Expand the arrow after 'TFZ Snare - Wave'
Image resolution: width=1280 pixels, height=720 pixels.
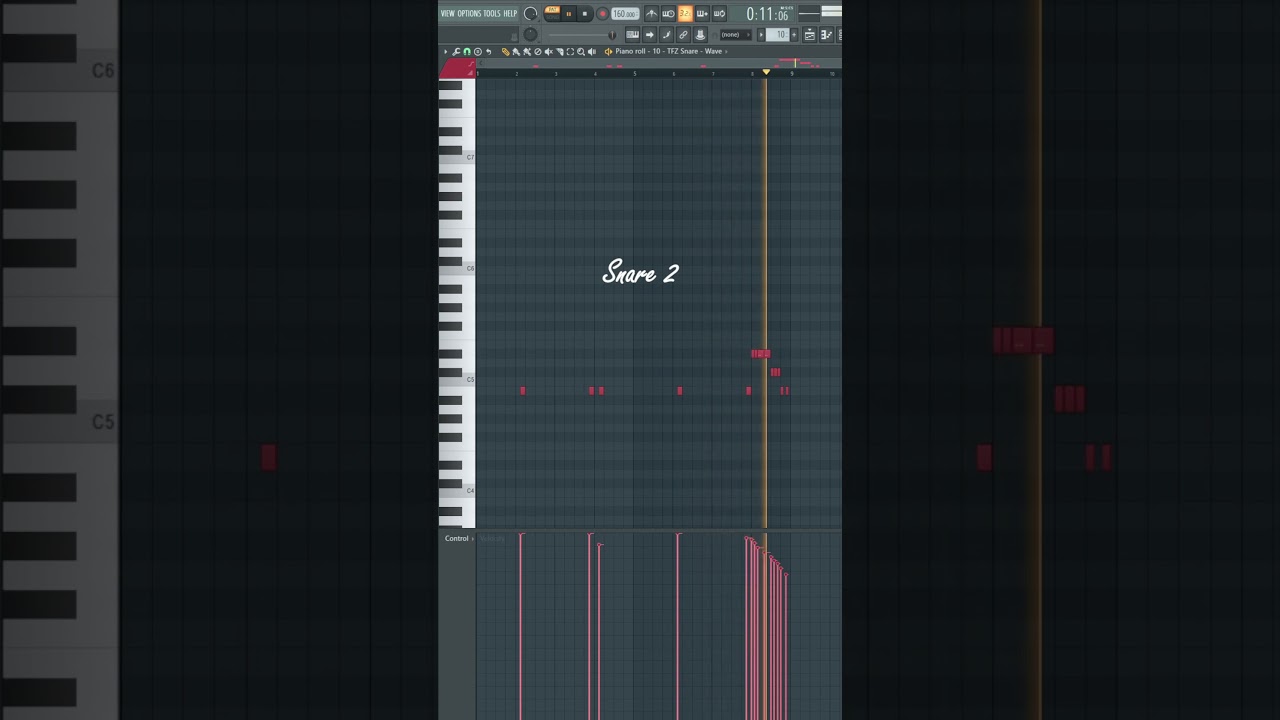tap(726, 51)
